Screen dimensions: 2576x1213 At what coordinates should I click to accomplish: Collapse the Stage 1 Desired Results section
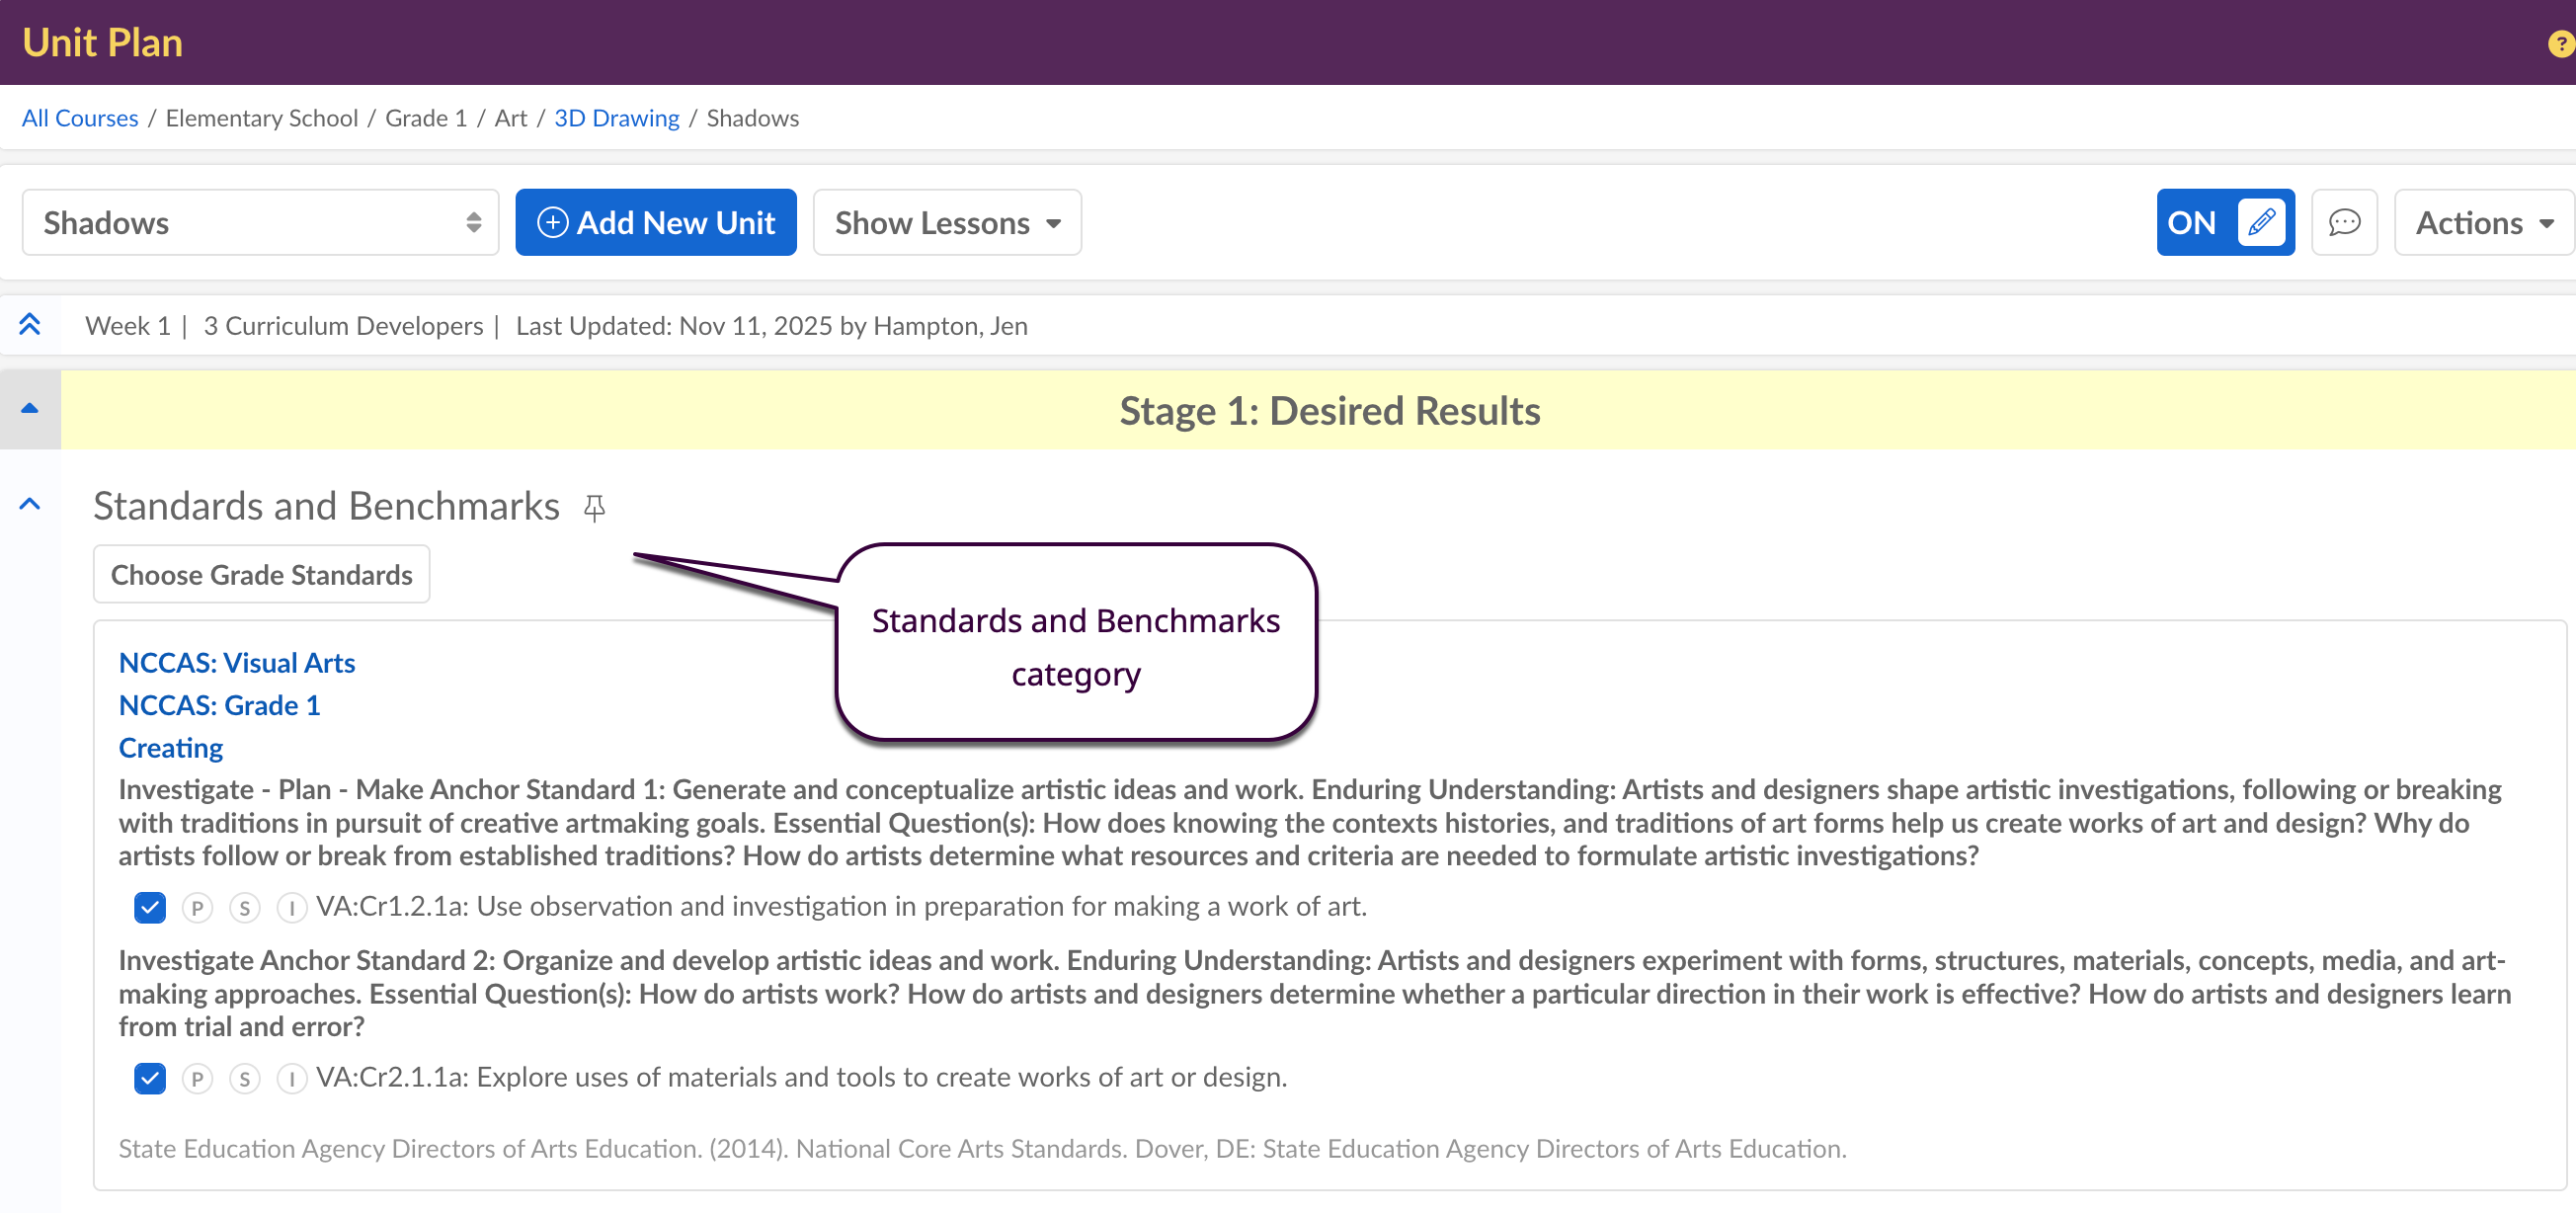point(30,409)
